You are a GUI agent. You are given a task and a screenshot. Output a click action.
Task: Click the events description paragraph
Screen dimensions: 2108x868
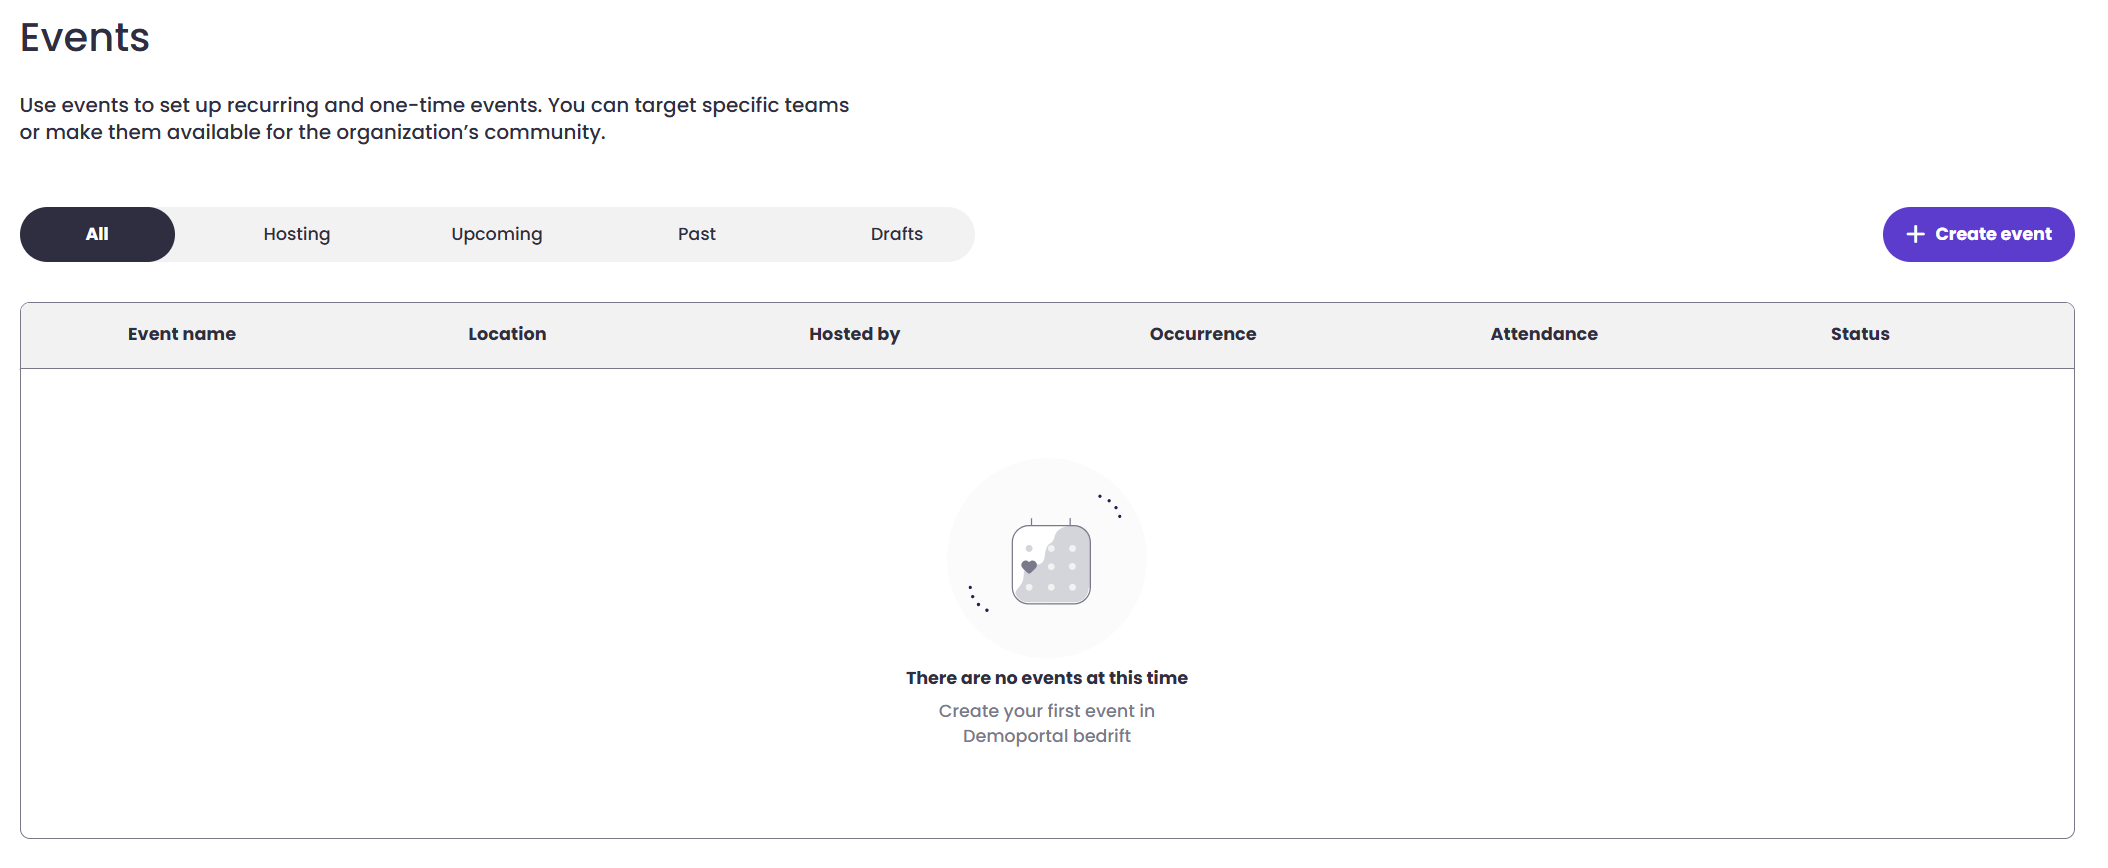[434, 119]
